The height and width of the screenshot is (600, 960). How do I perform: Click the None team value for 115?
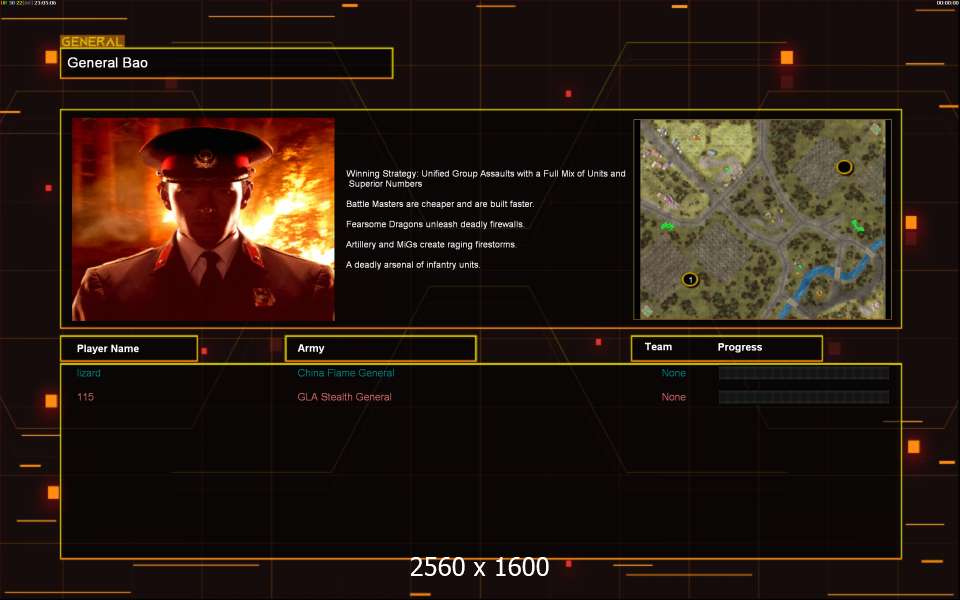[673, 397]
